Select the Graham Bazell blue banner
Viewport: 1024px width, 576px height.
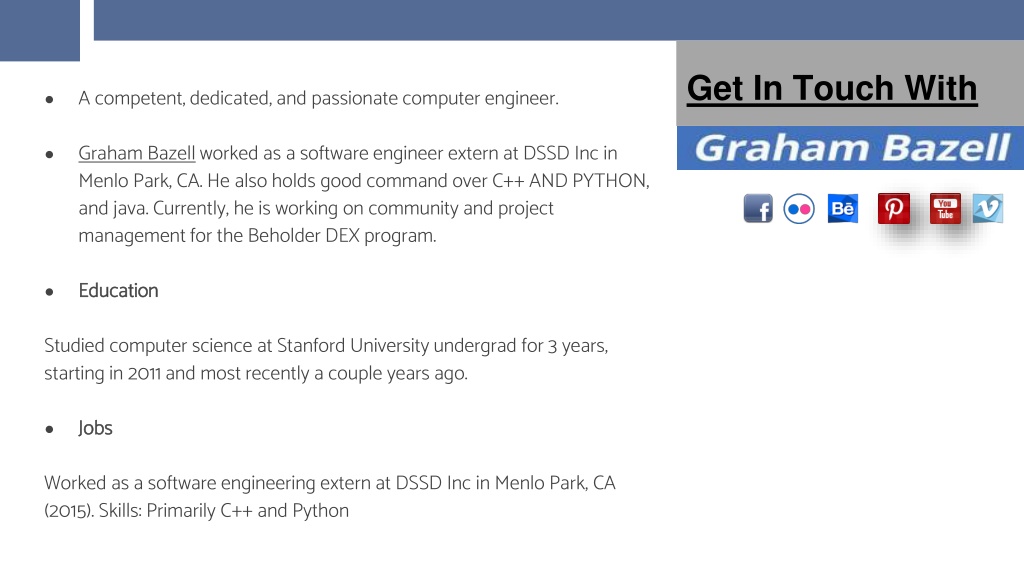850,148
